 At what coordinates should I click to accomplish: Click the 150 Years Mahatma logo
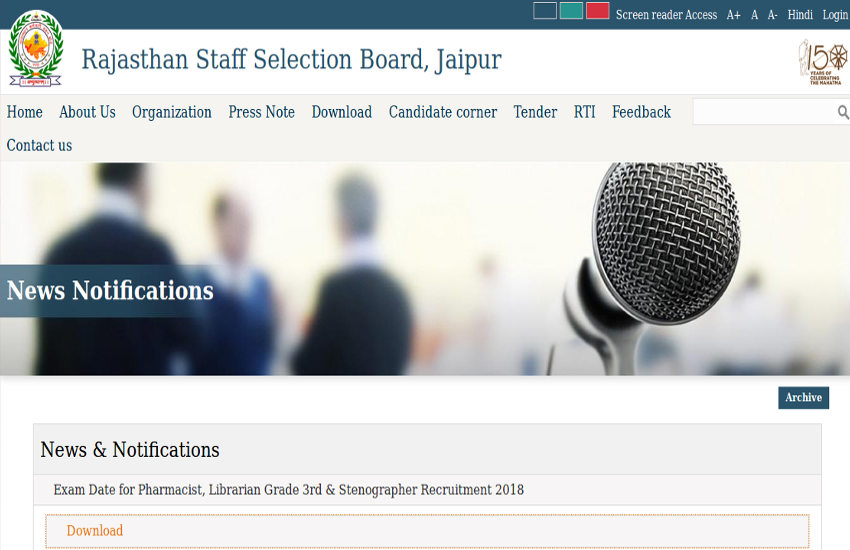pyautogui.click(x=822, y=62)
